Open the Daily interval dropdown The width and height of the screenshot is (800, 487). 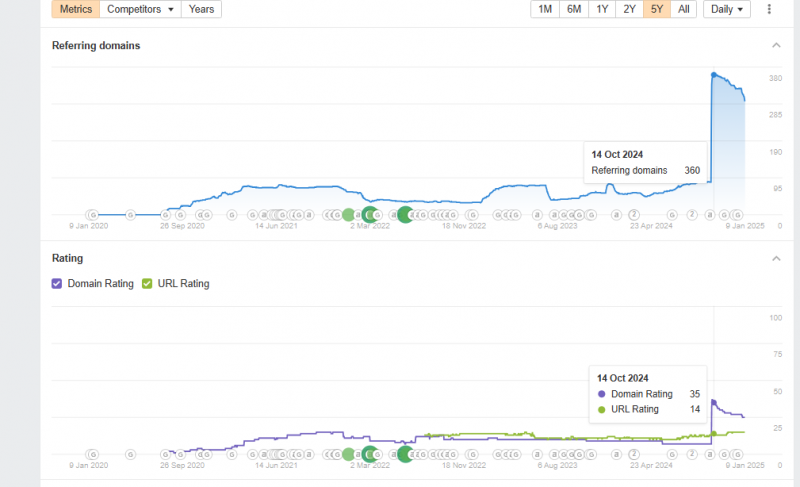(x=727, y=10)
